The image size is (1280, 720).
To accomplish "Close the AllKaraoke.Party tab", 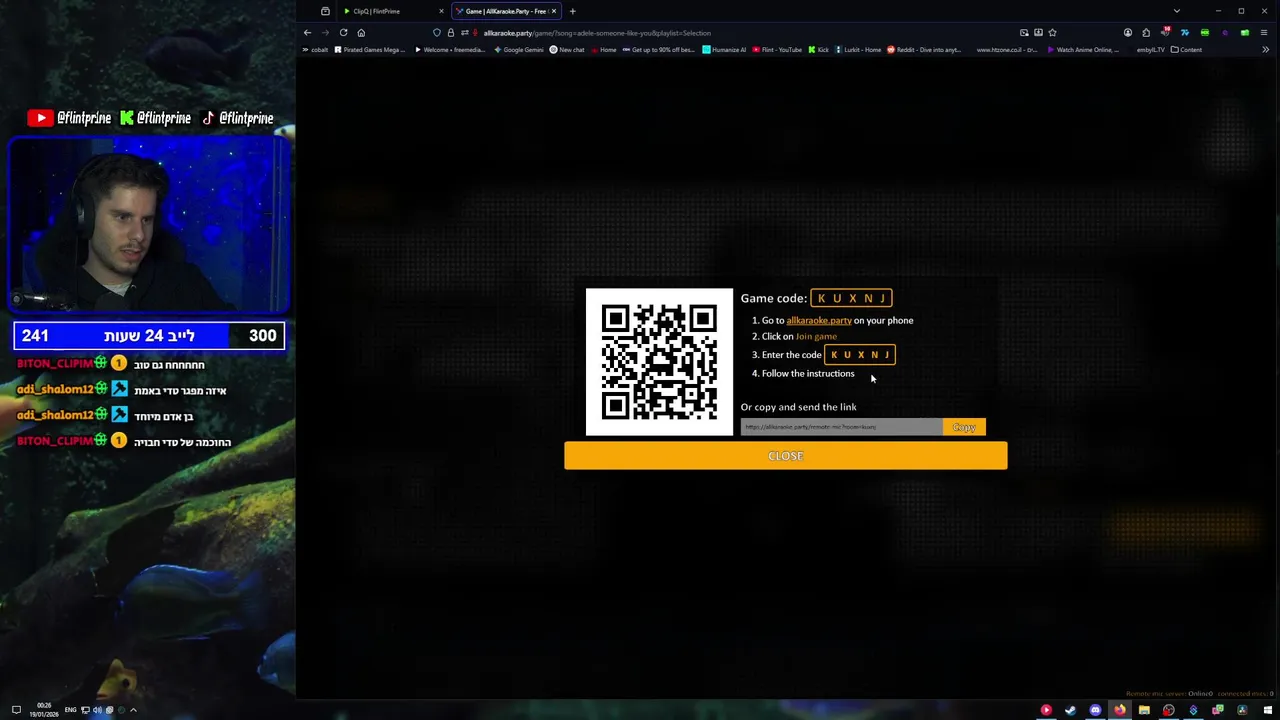I will (553, 11).
